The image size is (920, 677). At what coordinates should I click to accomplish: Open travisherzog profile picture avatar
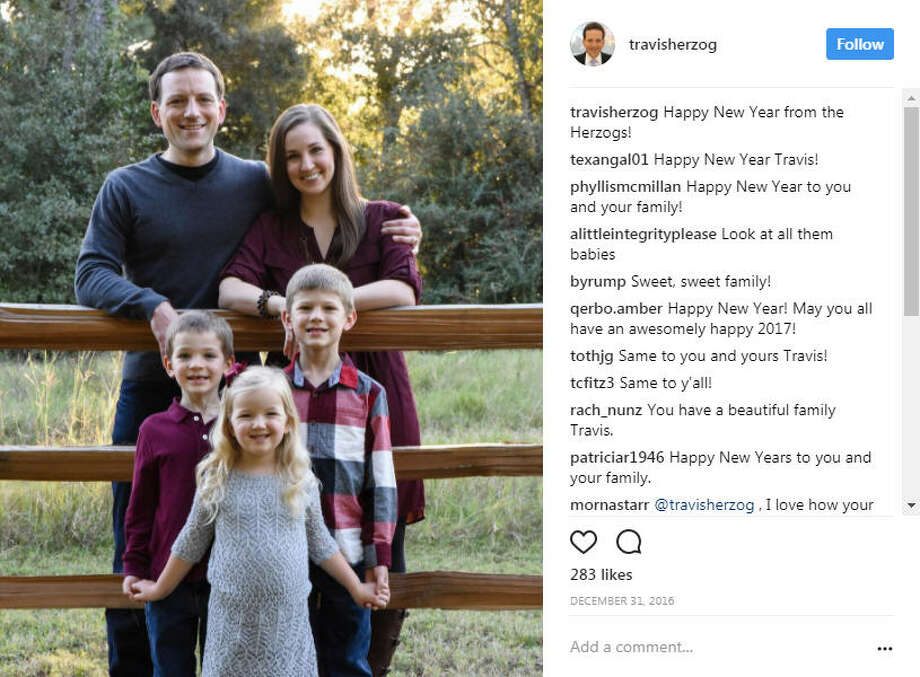592,44
